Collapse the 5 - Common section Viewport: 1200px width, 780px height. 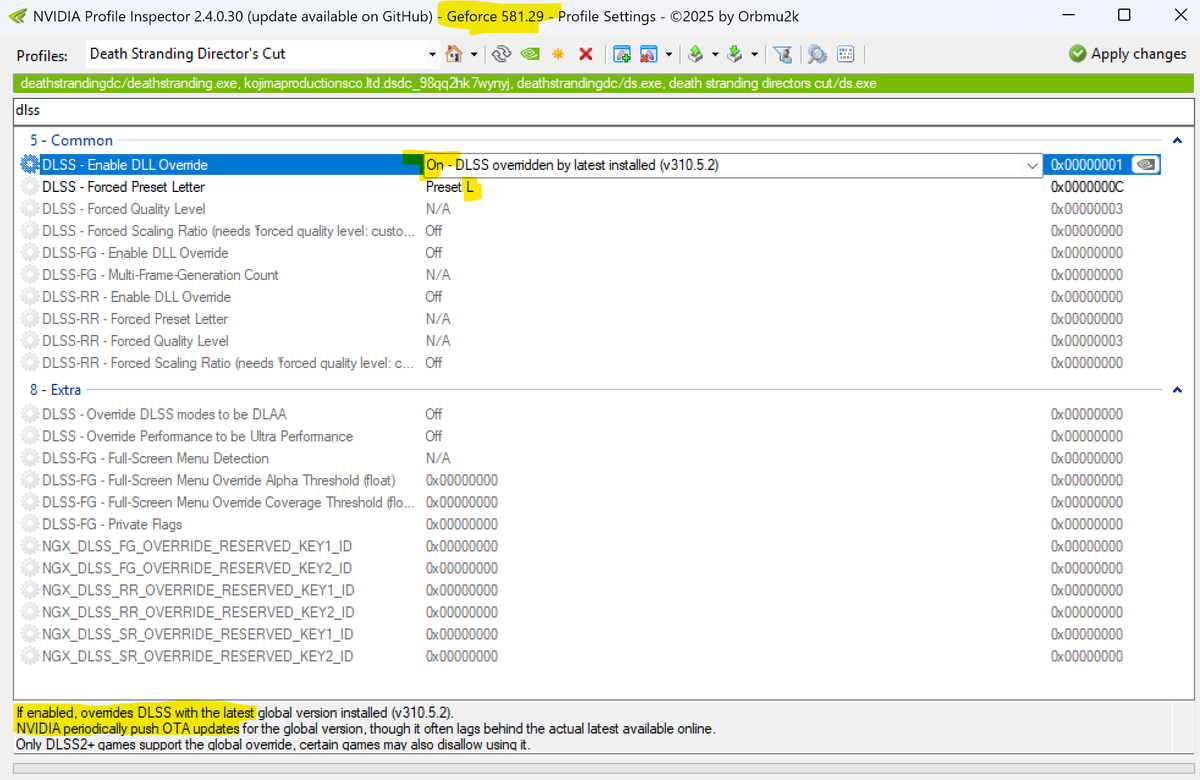click(x=1177, y=141)
